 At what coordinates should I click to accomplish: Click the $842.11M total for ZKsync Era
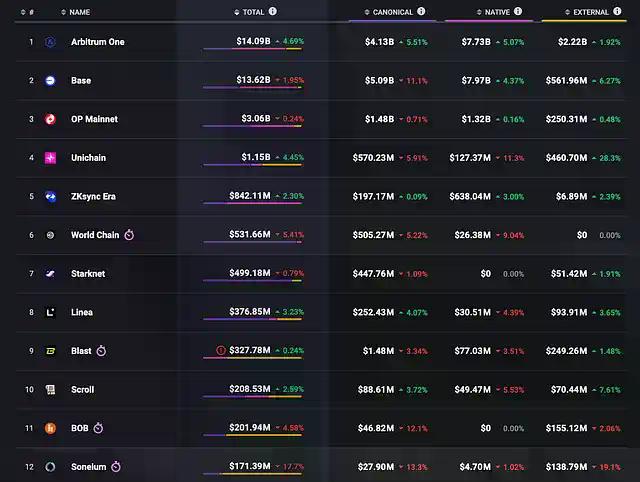click(x=249, y=196)
